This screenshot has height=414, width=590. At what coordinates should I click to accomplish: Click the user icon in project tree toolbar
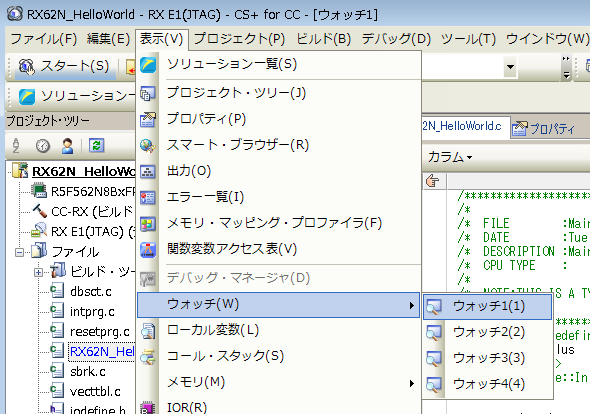[x=68, y=146]
